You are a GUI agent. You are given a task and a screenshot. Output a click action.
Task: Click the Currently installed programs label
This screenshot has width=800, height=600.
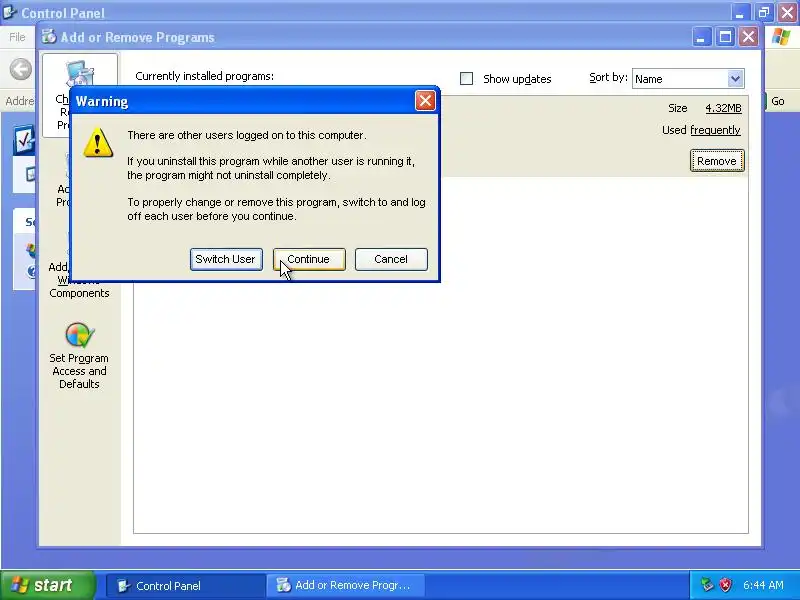pos(205,76)
